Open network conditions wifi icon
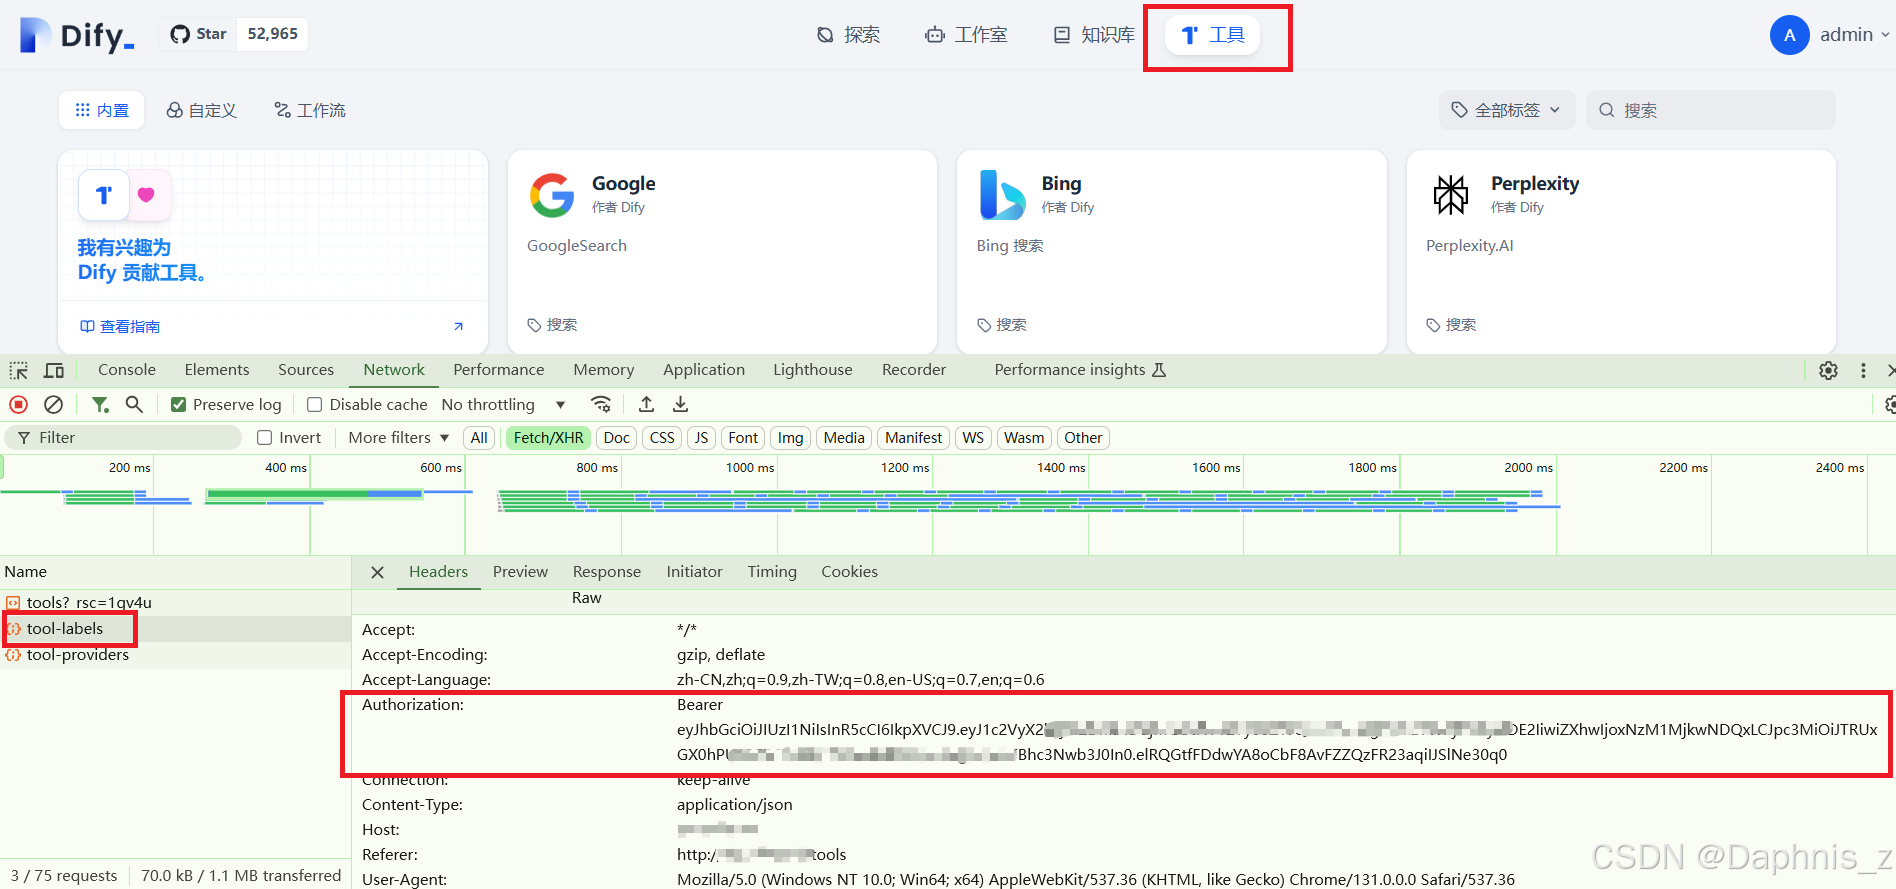Viewport: 1896px width, 889px height. [x=601, y=405]
